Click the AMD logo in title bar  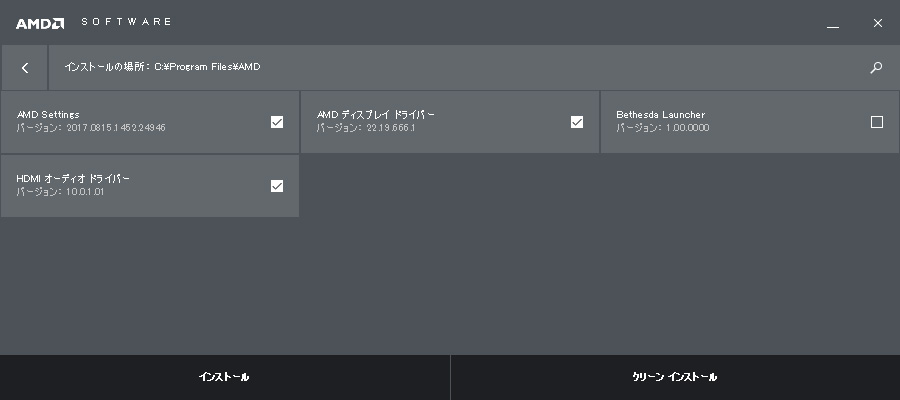coord(41,22)
